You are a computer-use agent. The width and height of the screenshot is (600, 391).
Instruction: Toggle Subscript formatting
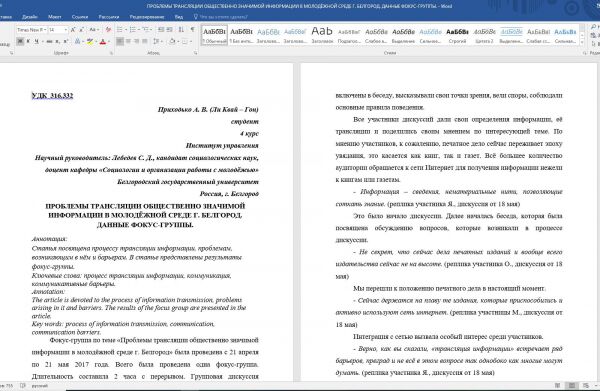coord(57,41)
